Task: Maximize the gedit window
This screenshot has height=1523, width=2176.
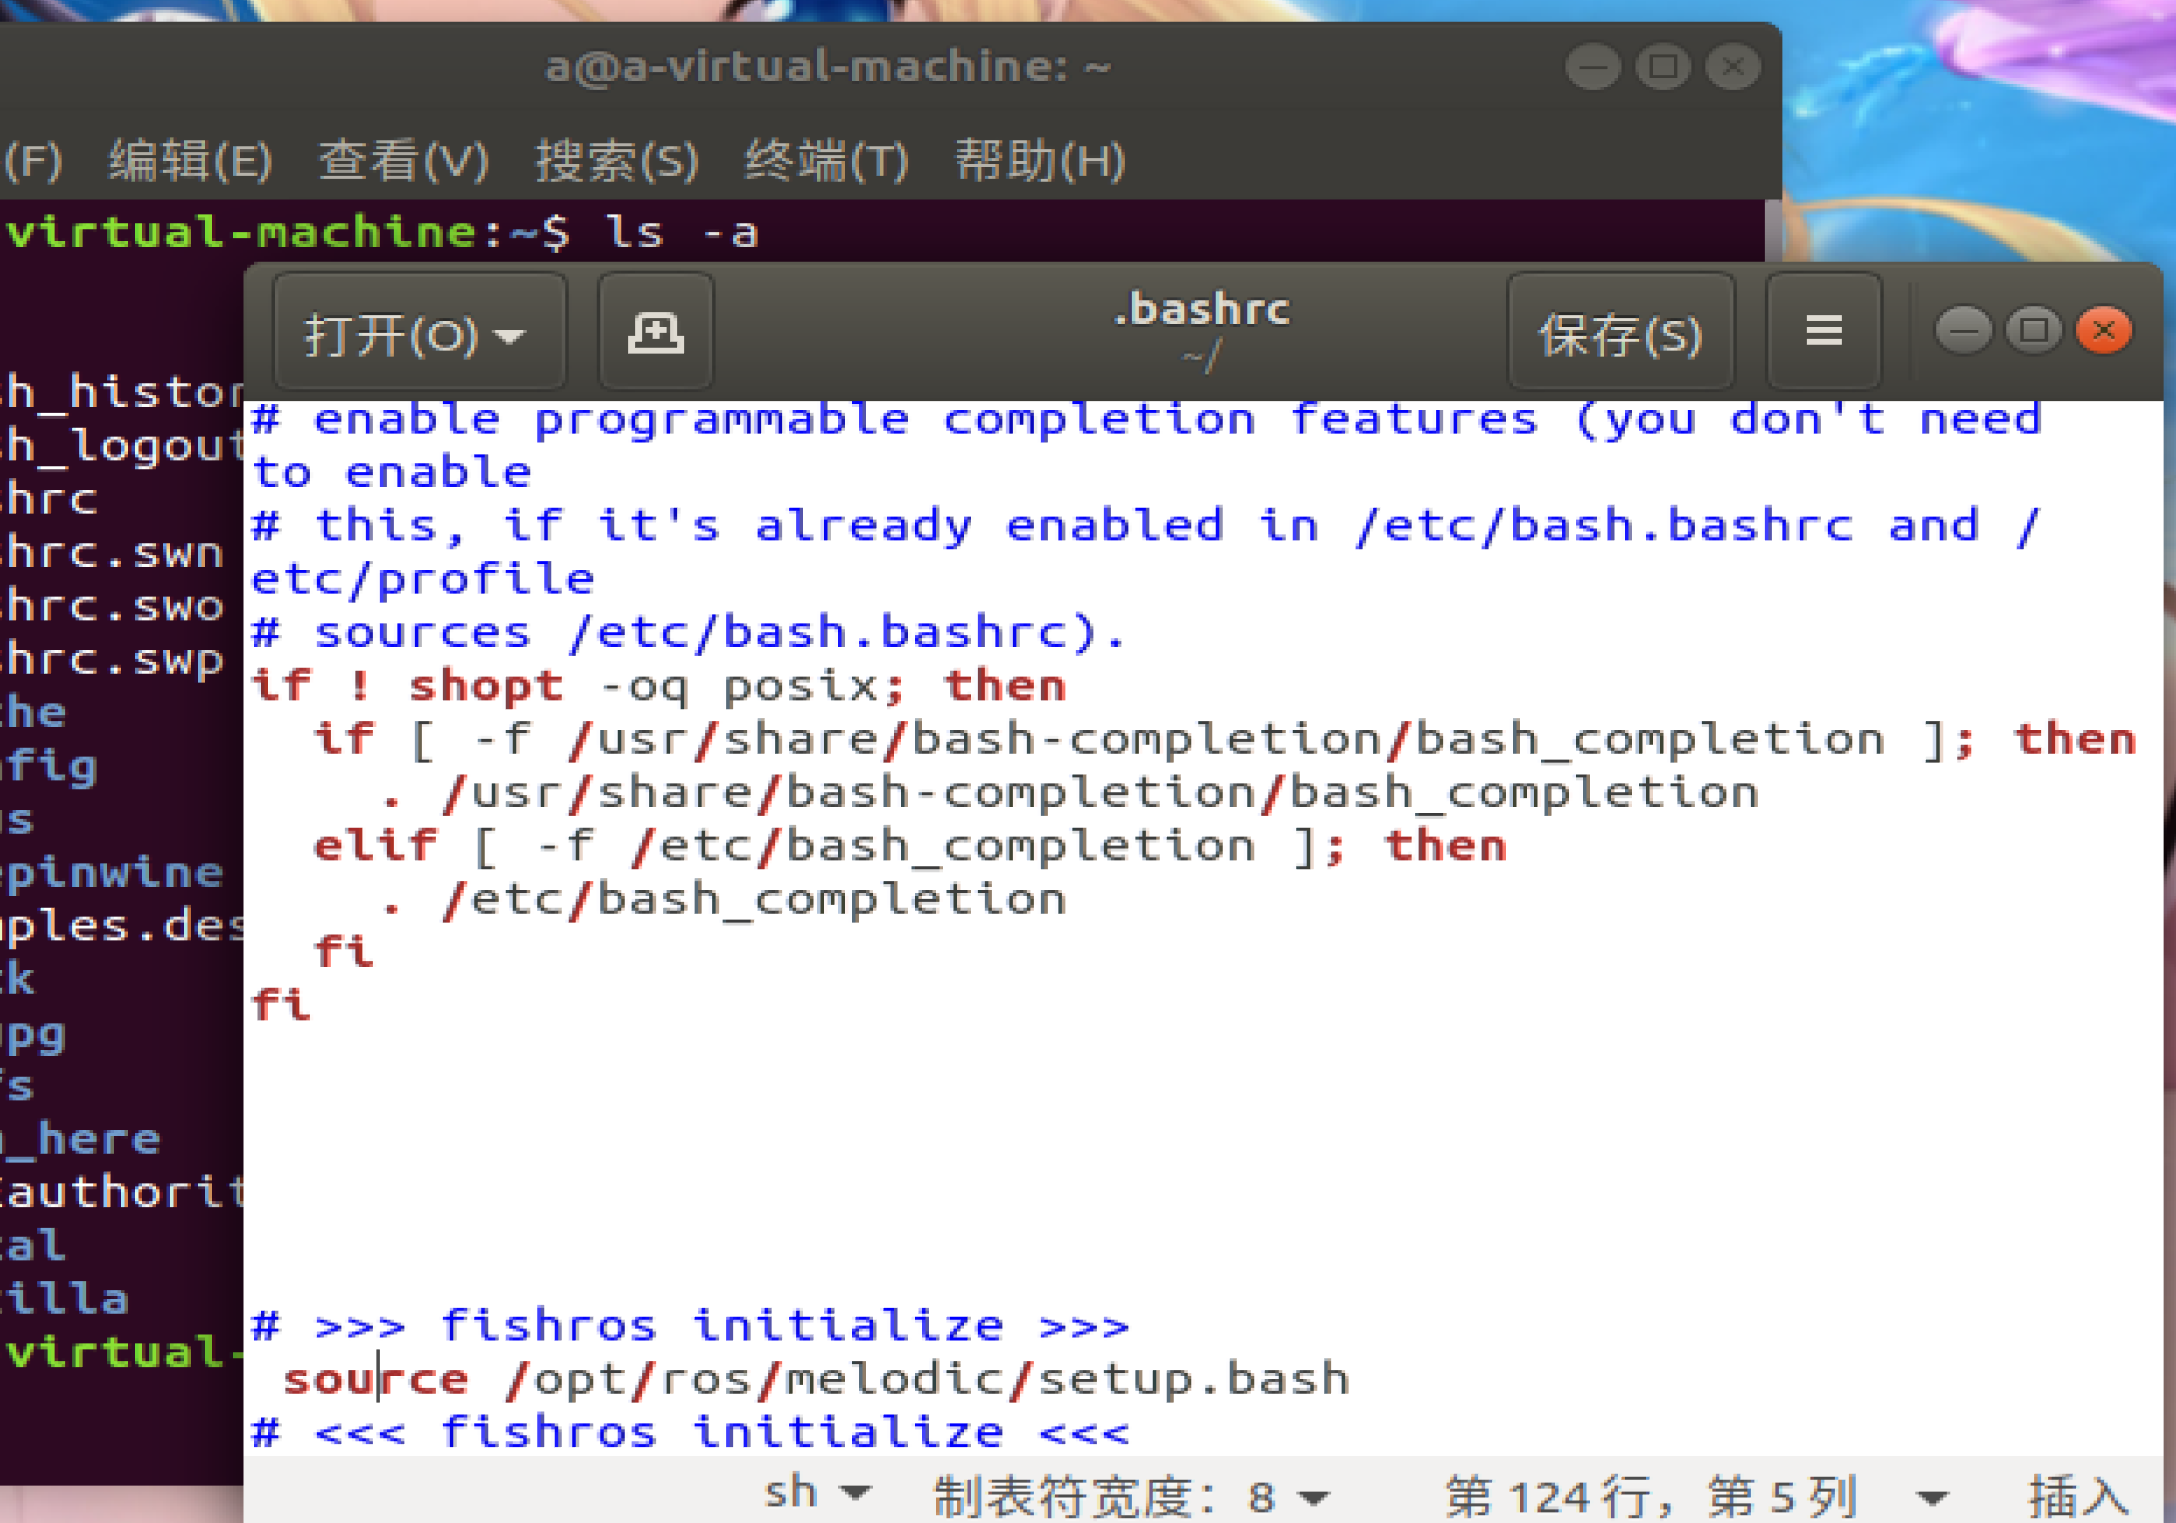Action: 2032,331
